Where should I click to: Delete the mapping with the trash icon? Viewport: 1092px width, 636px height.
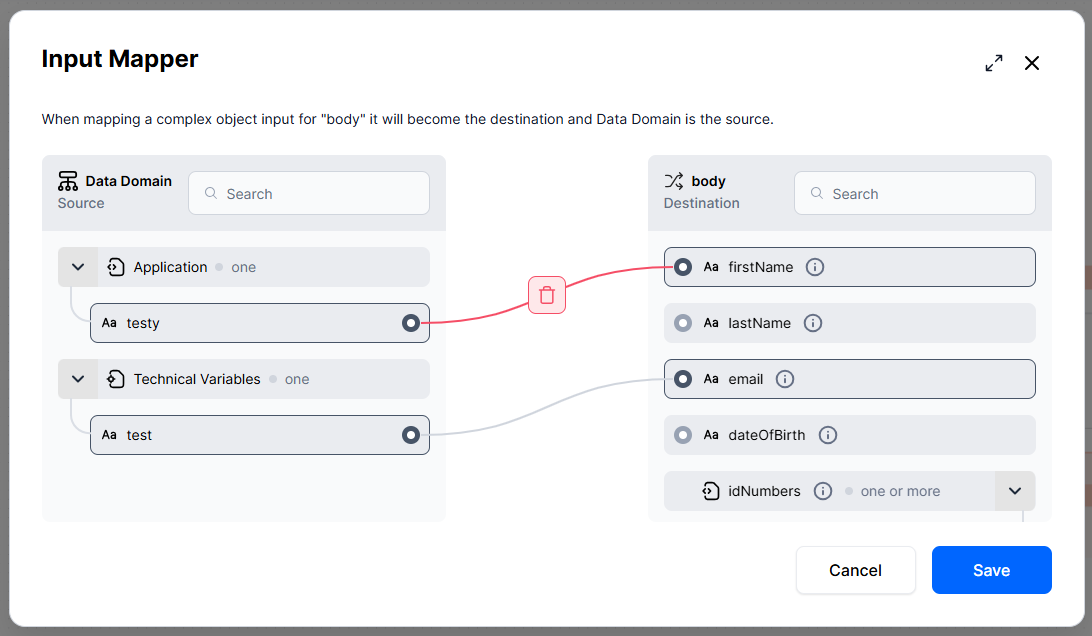click(x=547, y=295)
